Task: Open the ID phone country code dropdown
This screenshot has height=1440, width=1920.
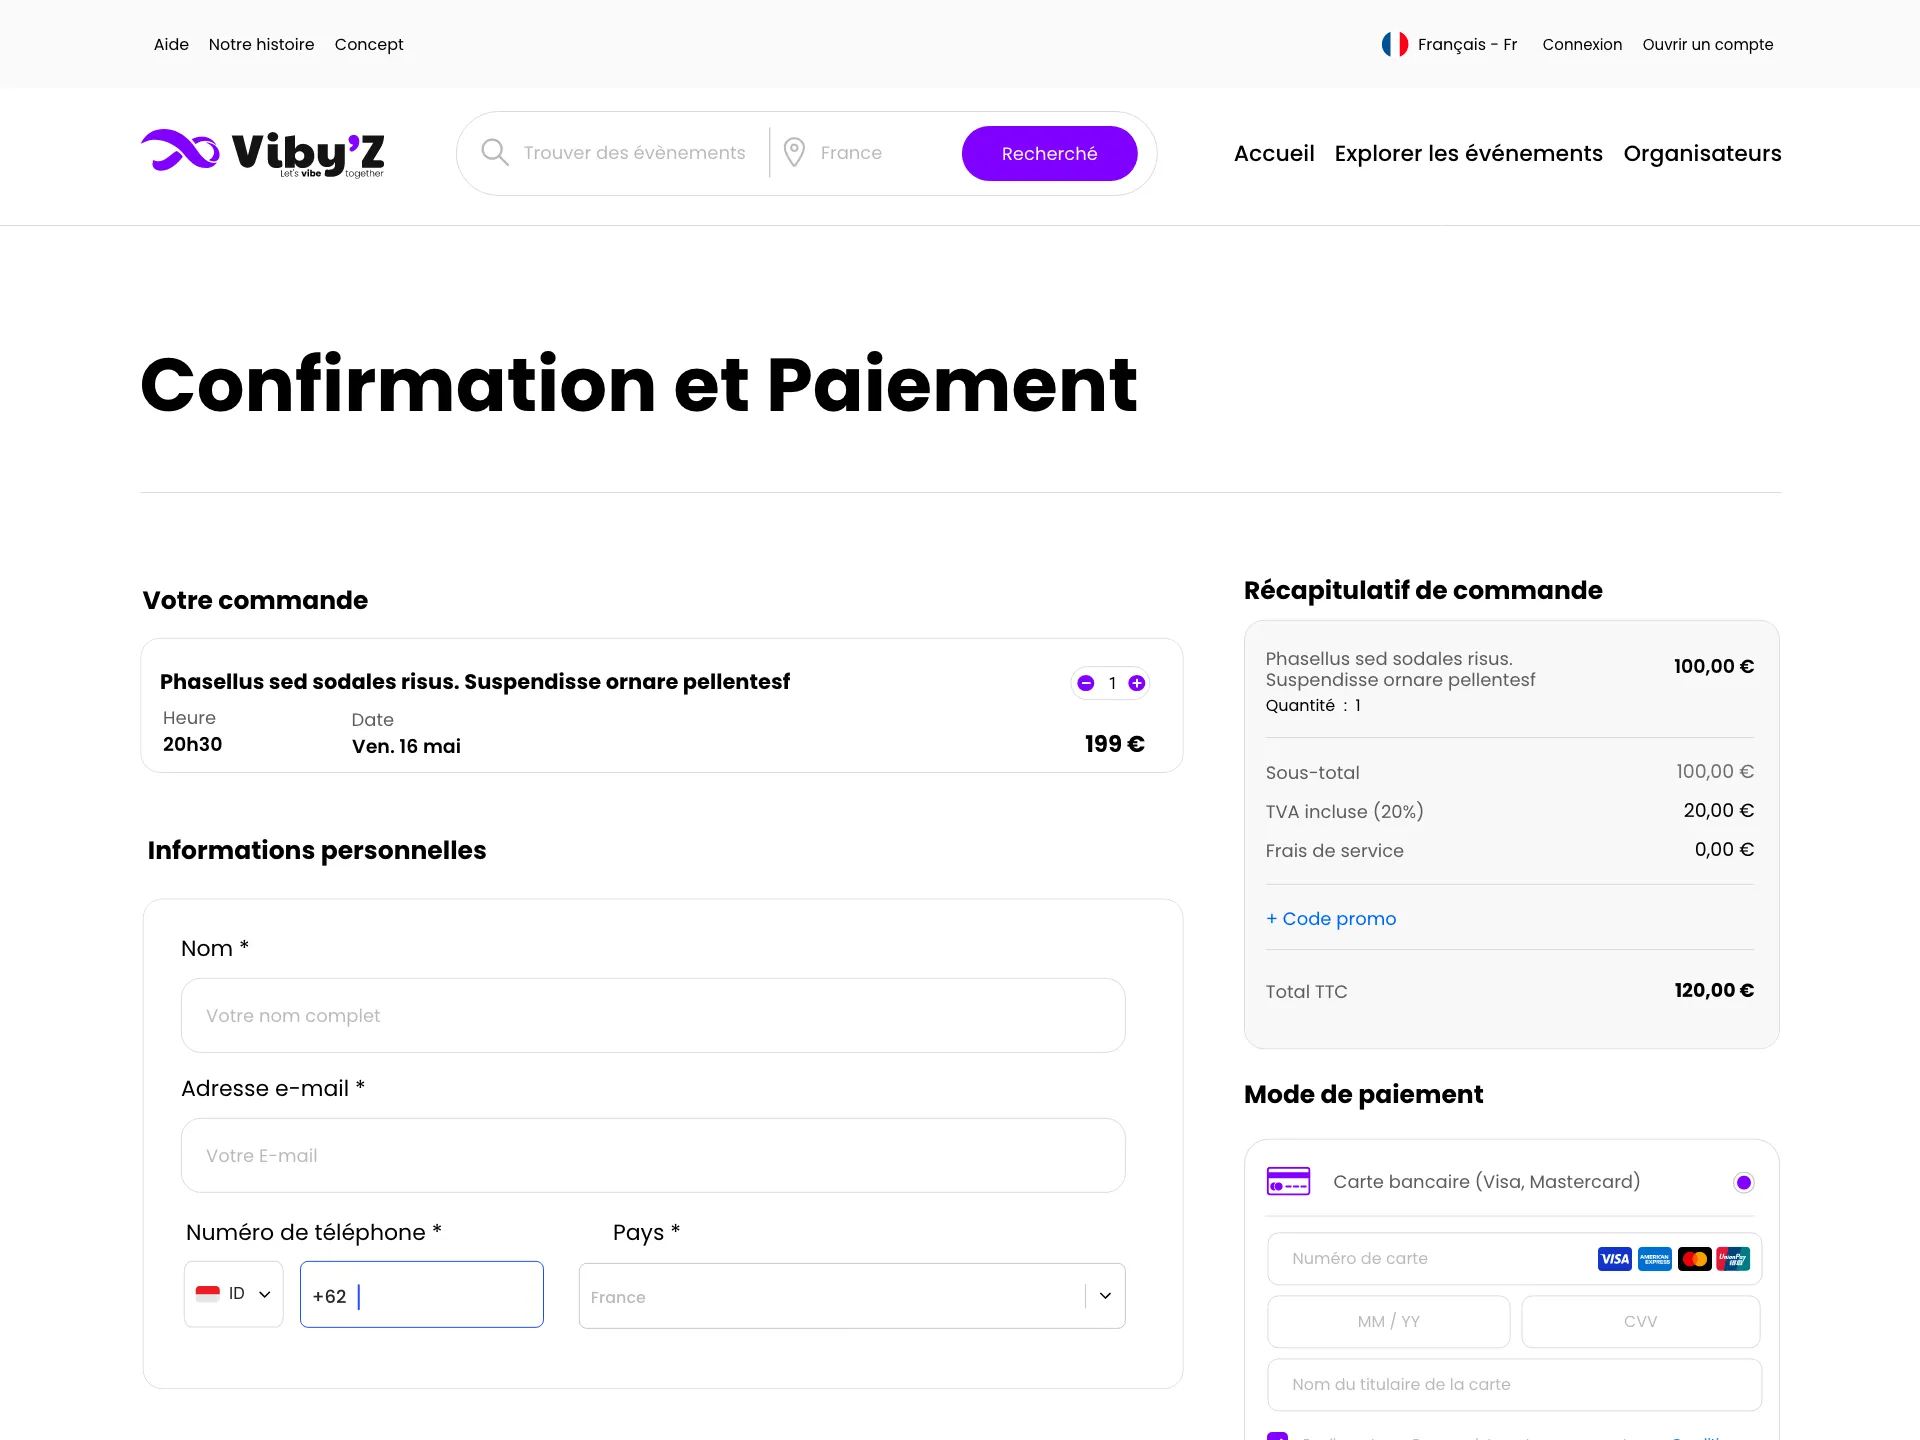Action: click(x=234, y=1294)
